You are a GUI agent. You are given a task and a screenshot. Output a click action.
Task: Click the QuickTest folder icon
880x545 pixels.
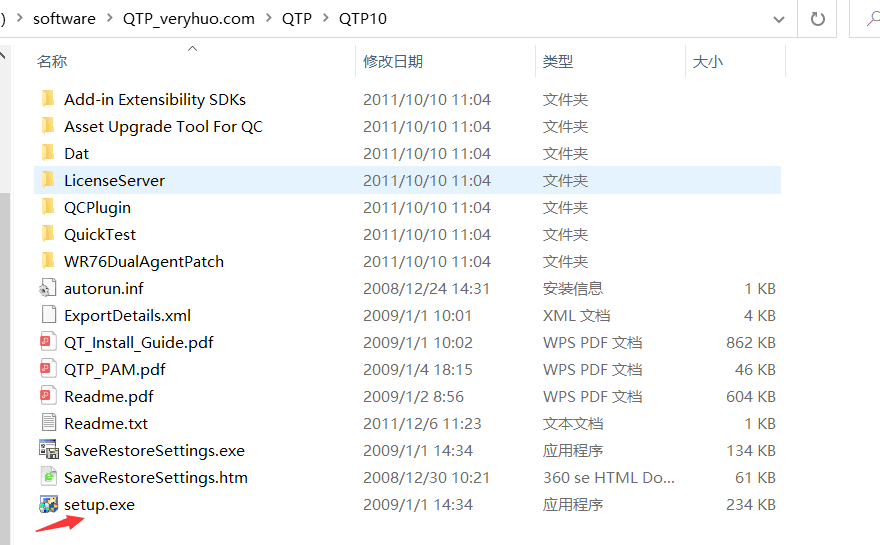[x=48, y=233]
